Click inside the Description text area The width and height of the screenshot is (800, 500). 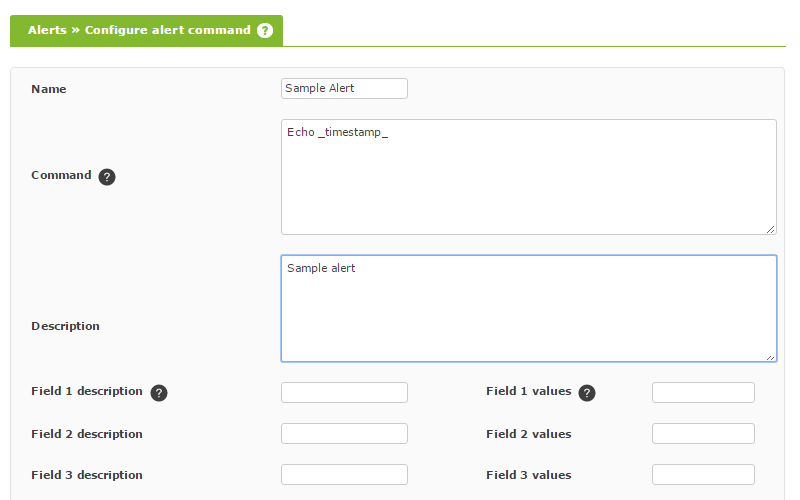click(x=529, y=309)
